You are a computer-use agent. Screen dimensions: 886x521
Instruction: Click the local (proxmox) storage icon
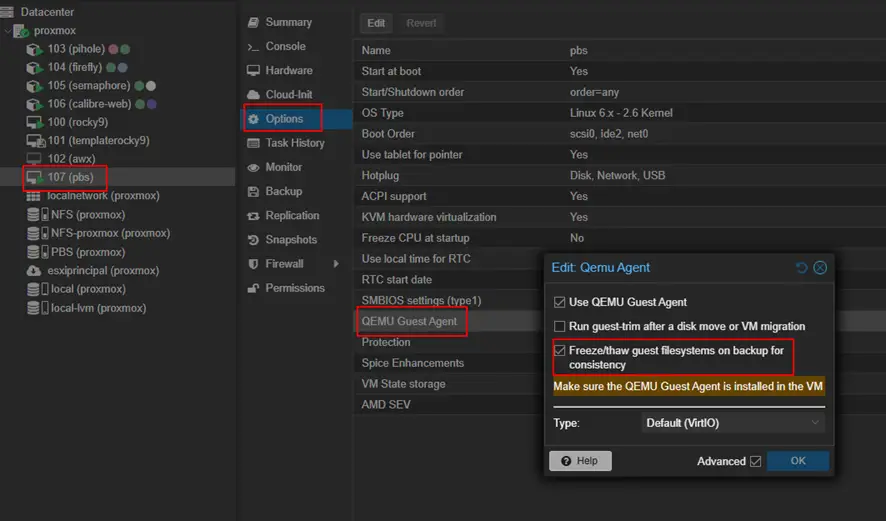37,289
